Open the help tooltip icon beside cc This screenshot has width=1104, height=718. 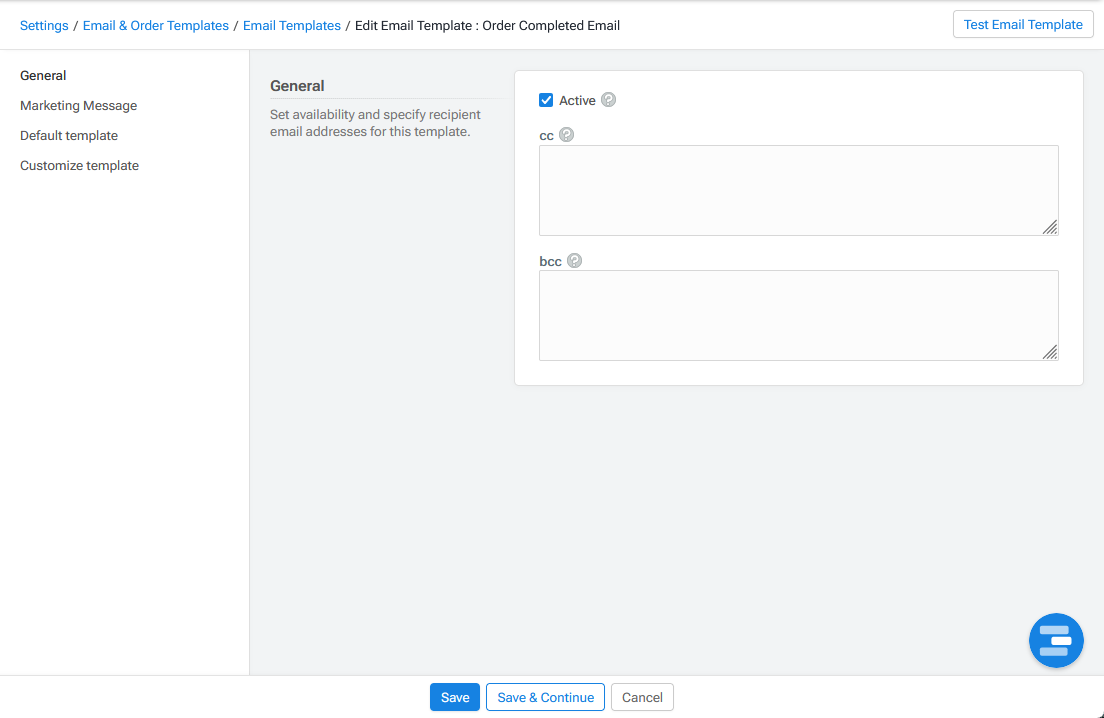click(x=566, y=134)
